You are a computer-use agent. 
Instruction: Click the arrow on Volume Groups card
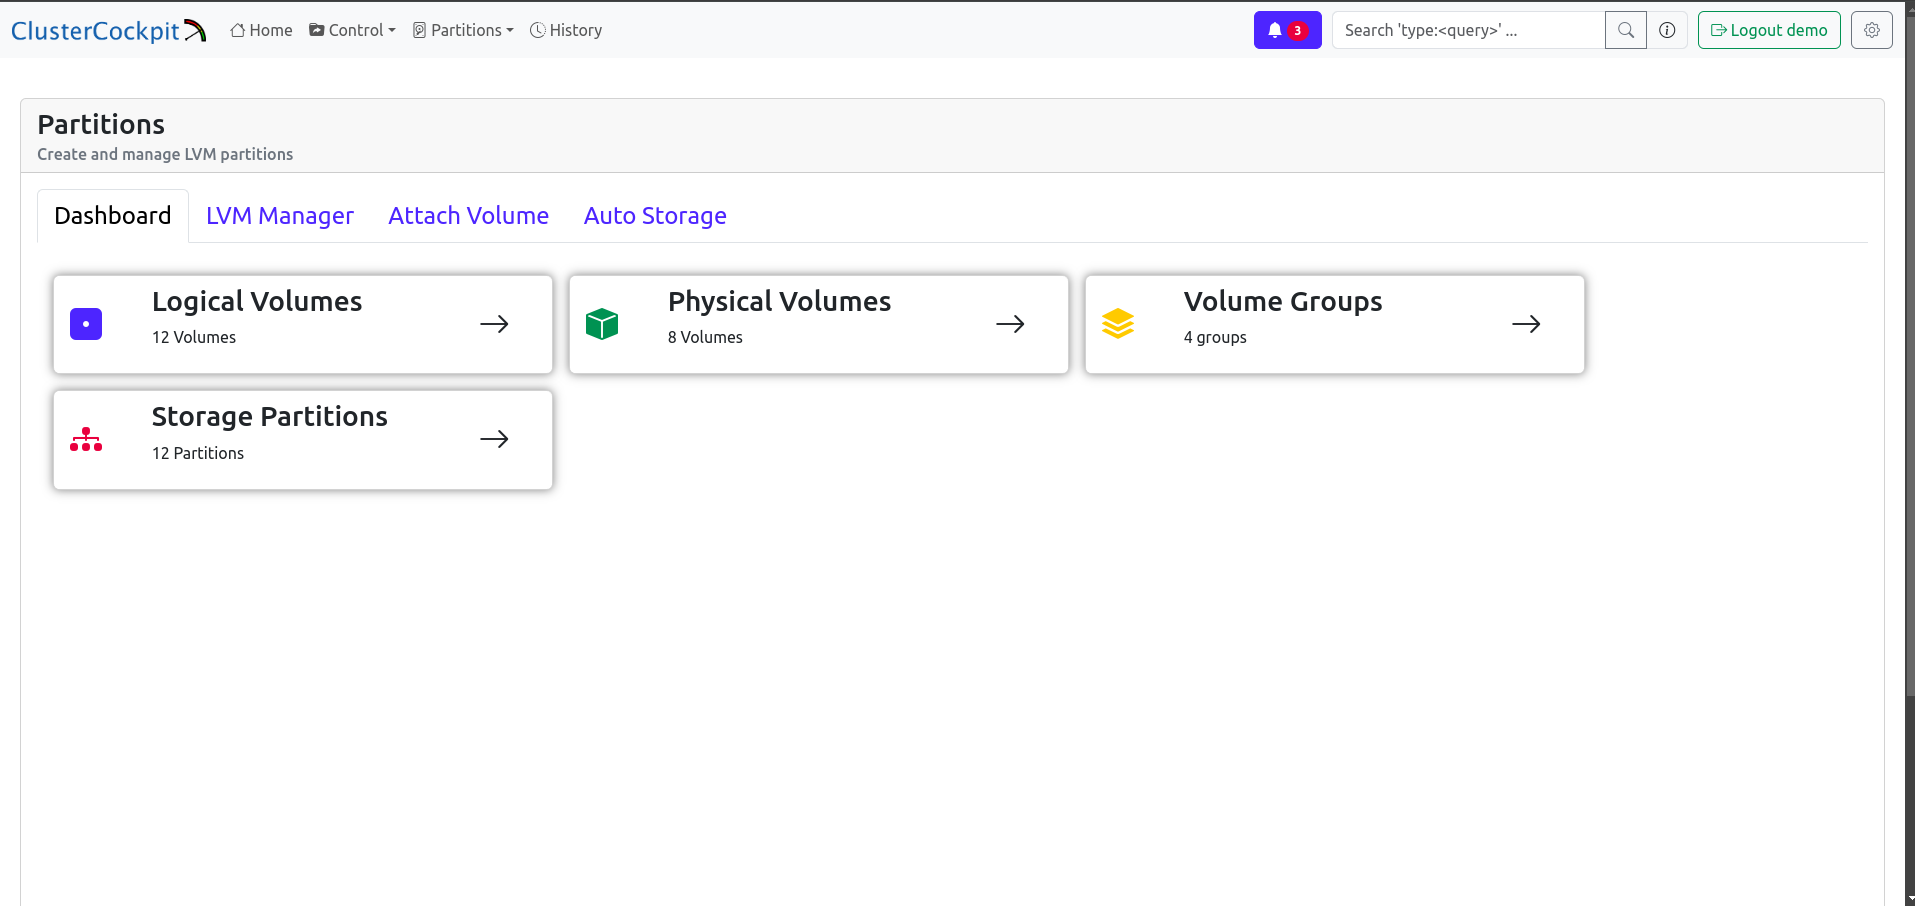tap(1526, 324)
